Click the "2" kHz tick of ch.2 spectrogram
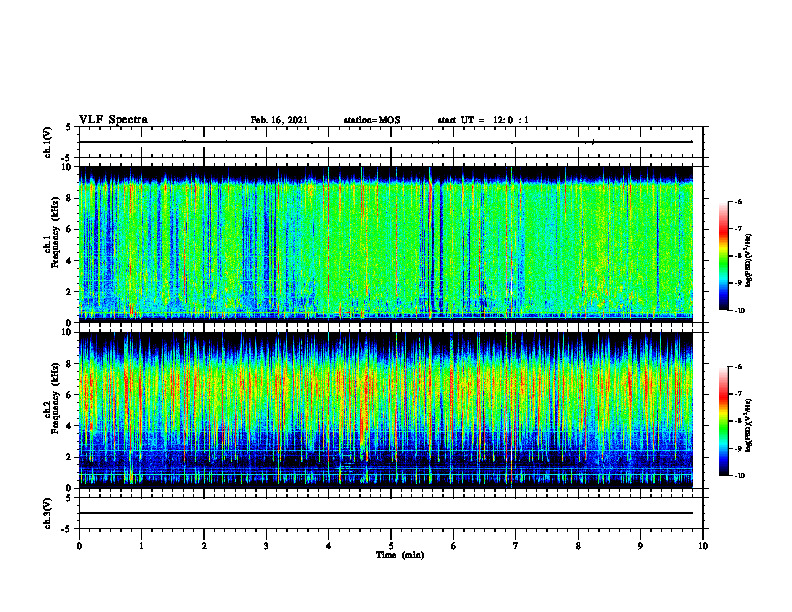Screen dimensions: 792x612 tap(70, 457)
